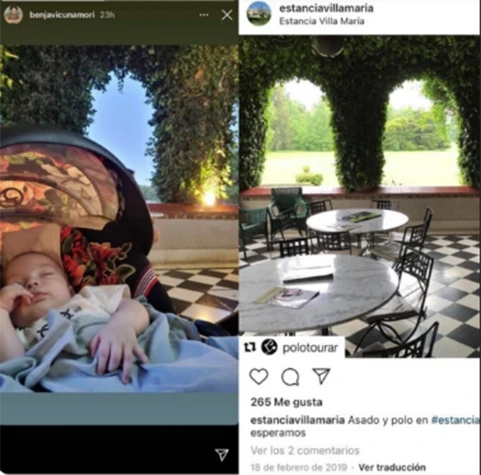Open estanciavillamaria username in post header

(326, 8)
